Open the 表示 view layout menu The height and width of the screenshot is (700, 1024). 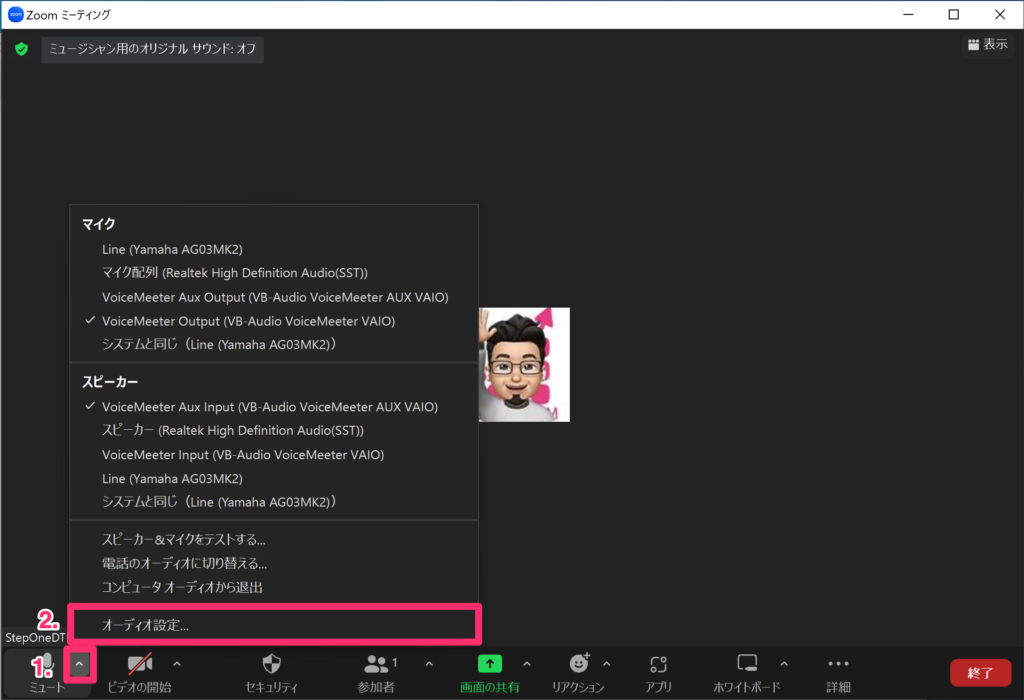[x=987, y=44]
